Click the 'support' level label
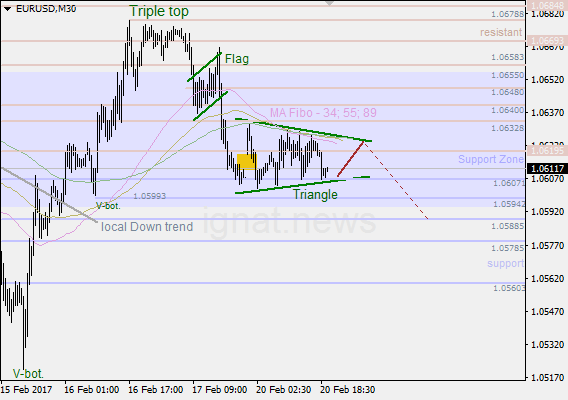This screenshot has width=568, height=400. [505, 263]
